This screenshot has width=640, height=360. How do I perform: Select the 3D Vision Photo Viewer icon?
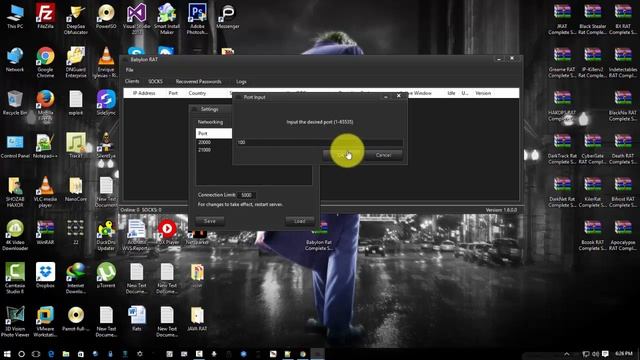(x=15, y=322)
